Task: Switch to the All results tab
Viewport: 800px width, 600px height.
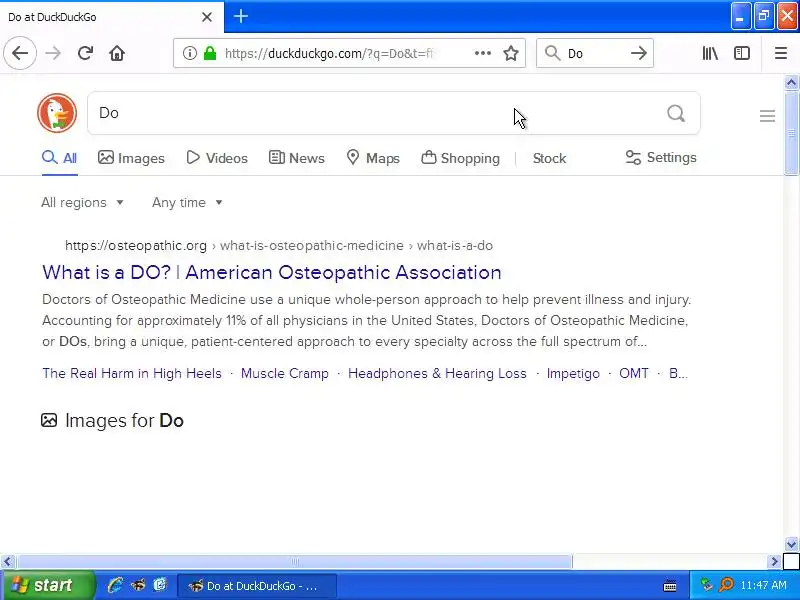Action: click(x=60, y=158)
